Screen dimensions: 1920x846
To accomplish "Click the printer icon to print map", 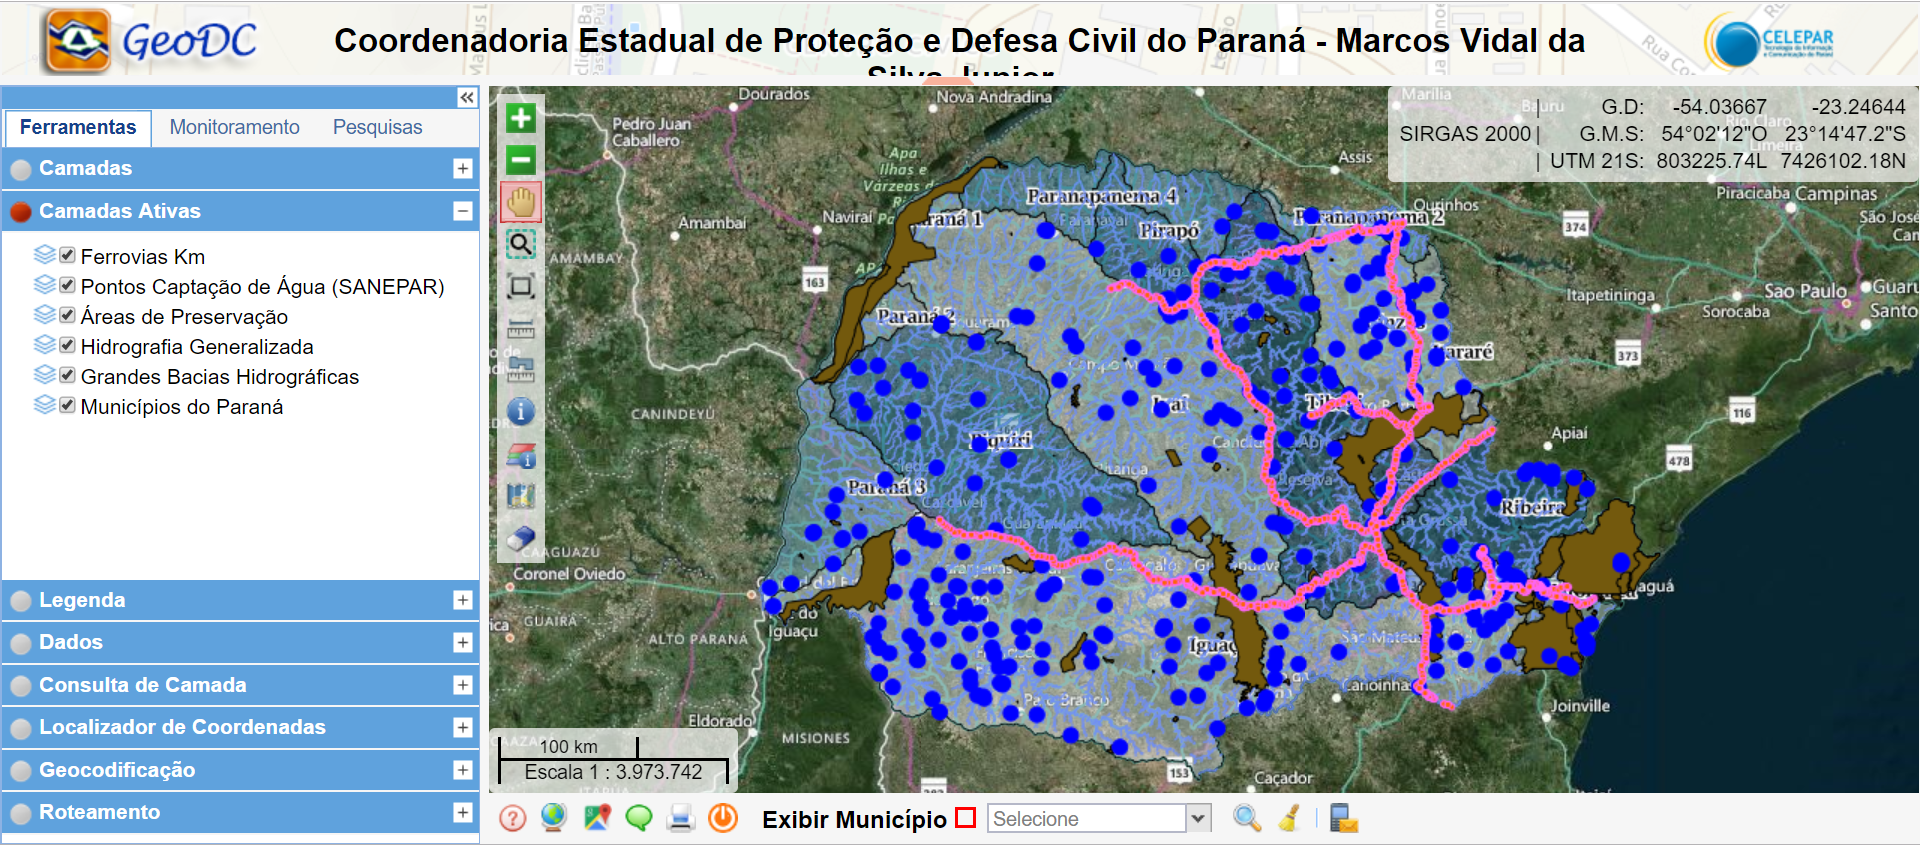I will pyautogui.click(x=681, y=818).
